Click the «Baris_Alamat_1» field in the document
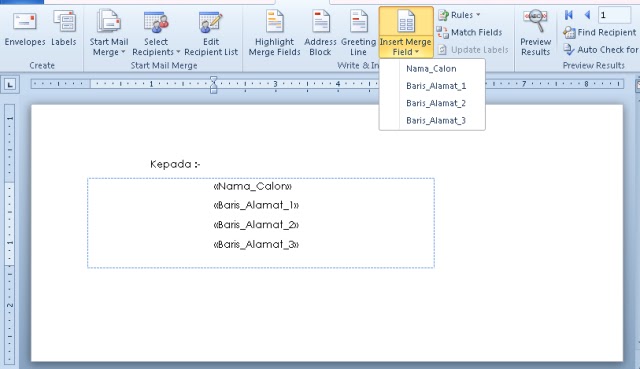This screenshot has height=369, width=640. point(256,205)
